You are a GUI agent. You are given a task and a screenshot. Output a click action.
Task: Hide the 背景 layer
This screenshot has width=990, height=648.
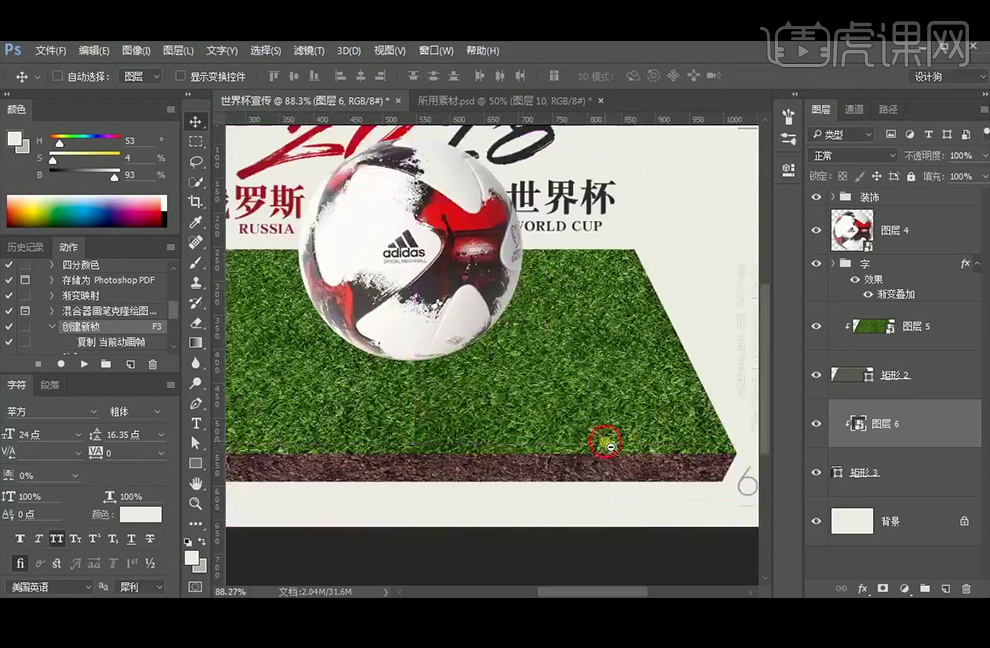(817, 521)
